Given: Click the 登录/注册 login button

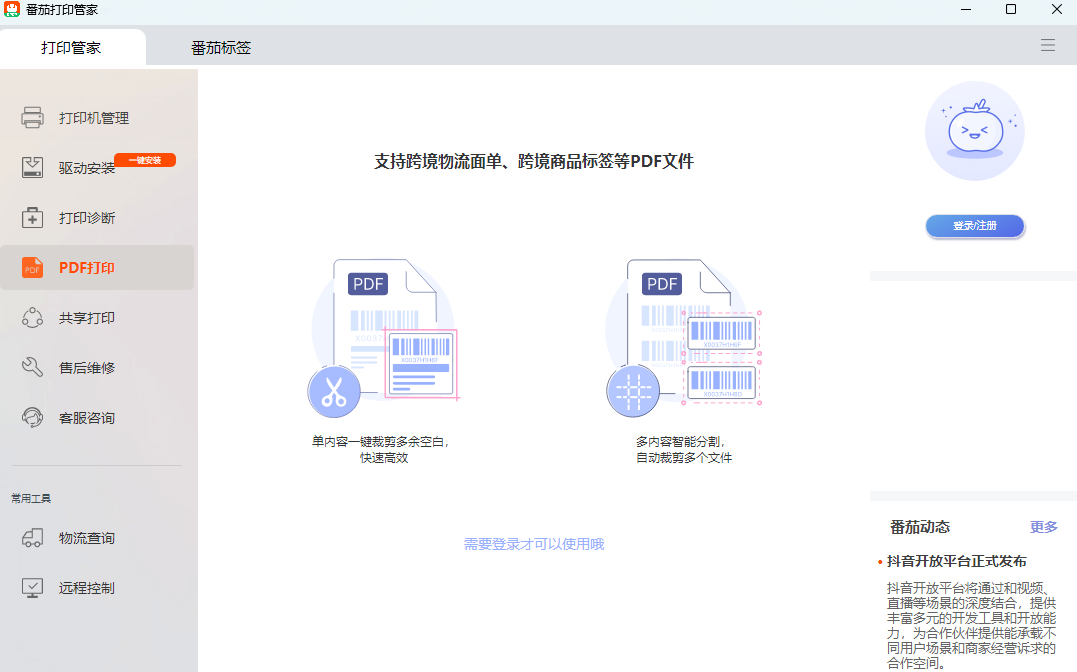Looking at the screenshot, I should 974,226.
